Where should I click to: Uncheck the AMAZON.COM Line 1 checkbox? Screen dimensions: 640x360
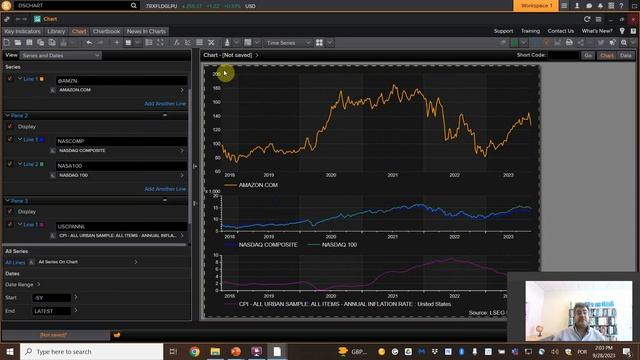10,78
